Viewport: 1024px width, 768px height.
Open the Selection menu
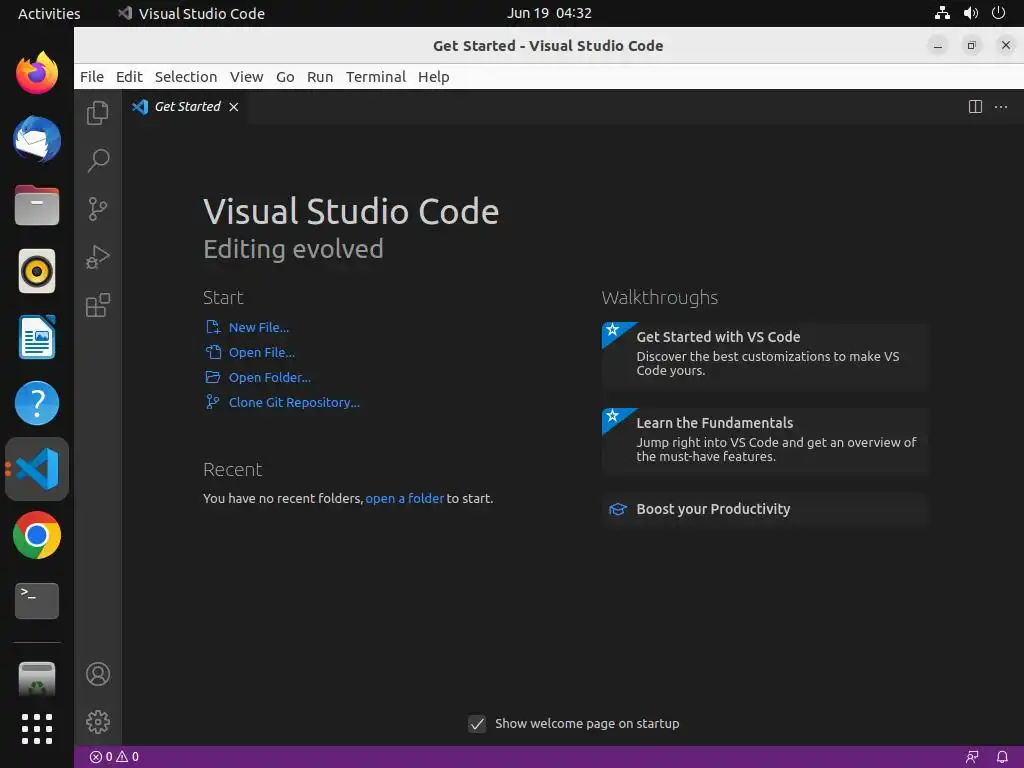186,77
